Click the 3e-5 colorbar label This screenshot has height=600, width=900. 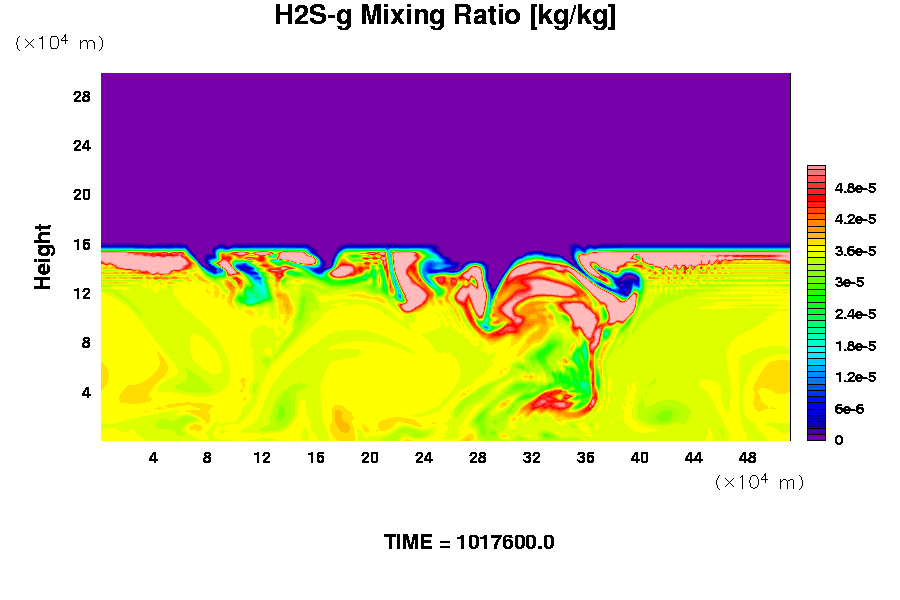[848, 283]
